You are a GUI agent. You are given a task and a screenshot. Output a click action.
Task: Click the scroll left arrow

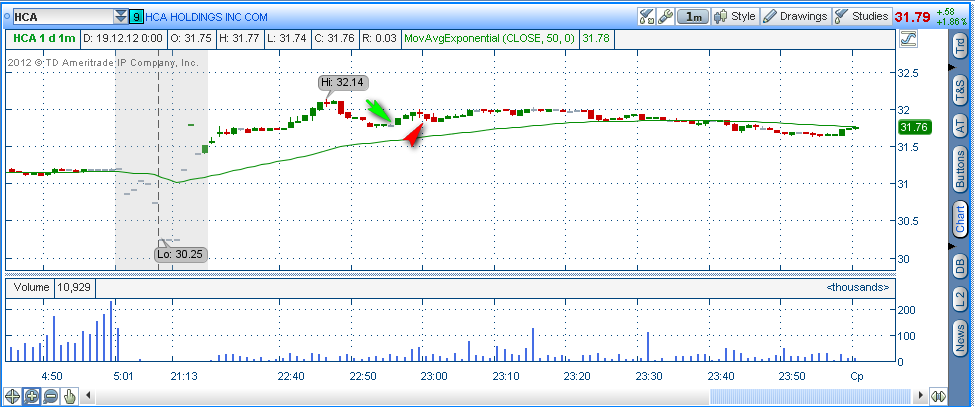[90, 395]
